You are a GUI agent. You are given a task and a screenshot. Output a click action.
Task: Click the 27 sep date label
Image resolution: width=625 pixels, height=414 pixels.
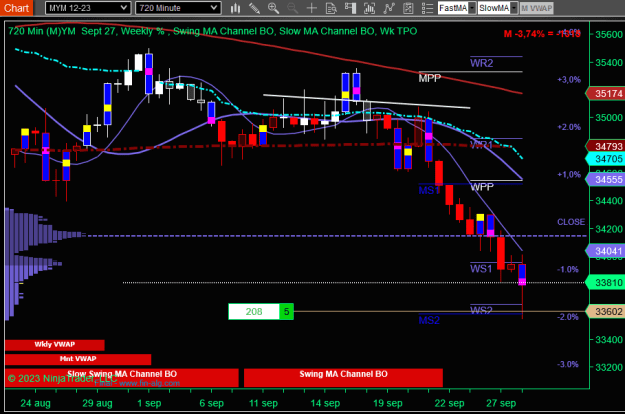(501, 403)
